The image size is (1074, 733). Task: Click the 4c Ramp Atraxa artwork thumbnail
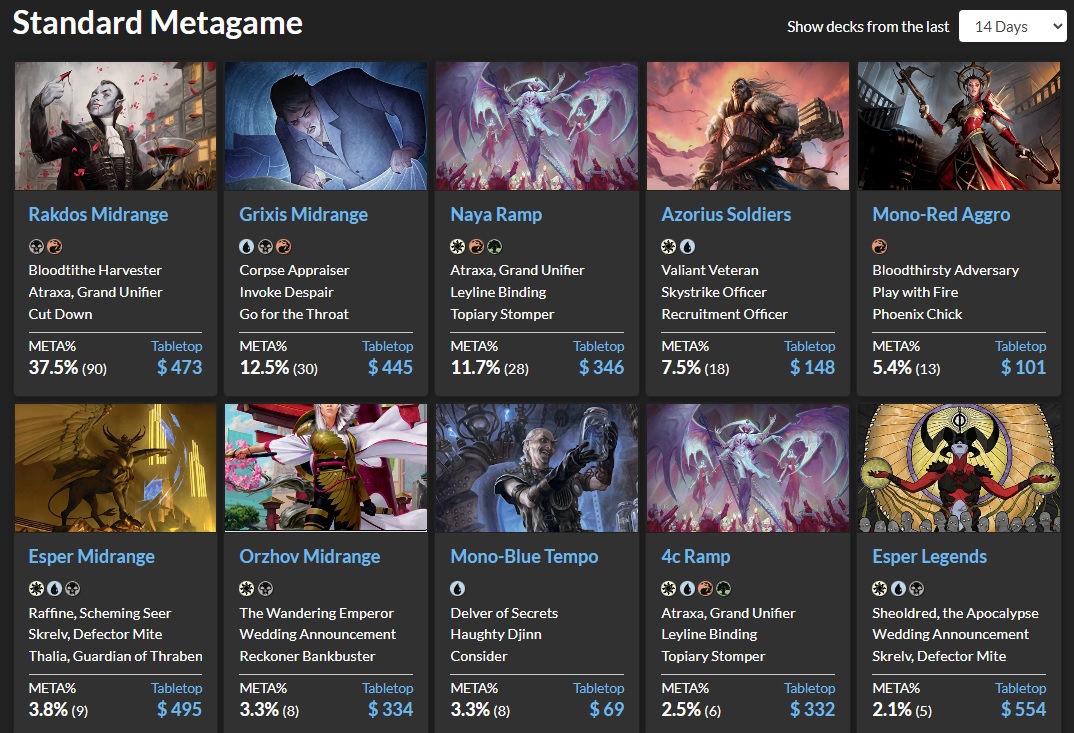748,468
